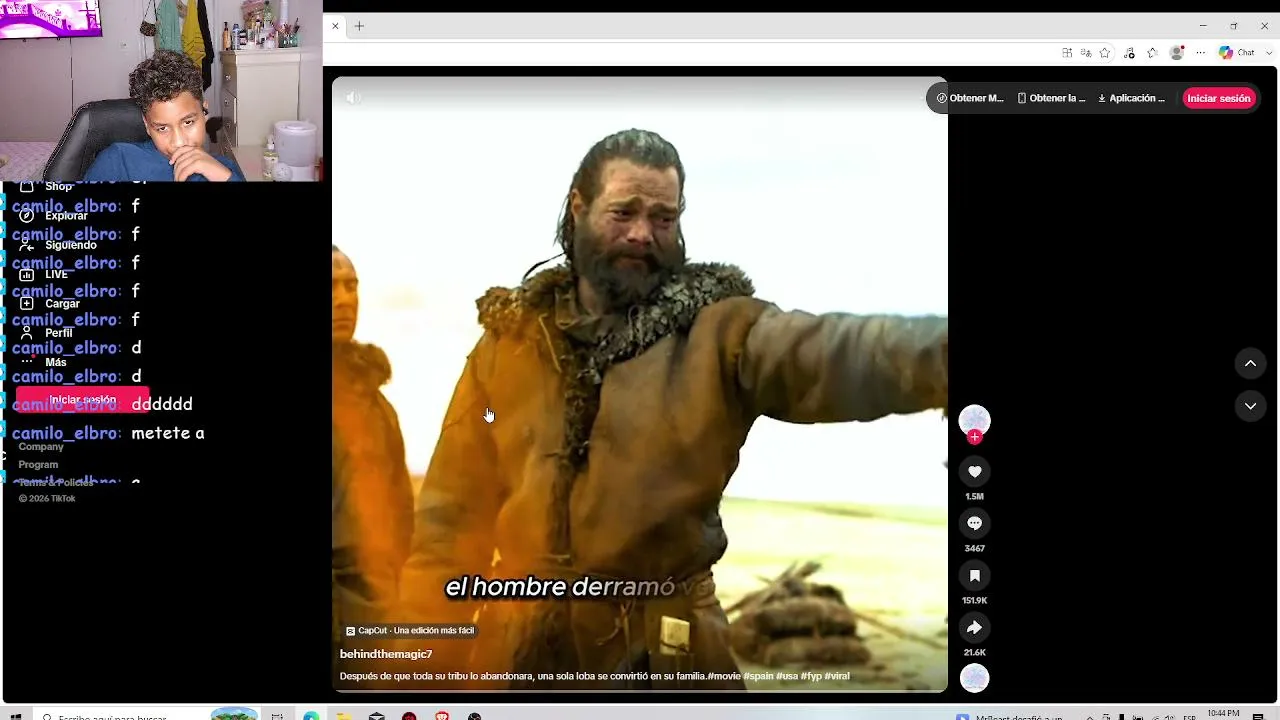This screenshot has height=720, width=1280.
Task: Open Copilot Chat in browser toolbar
Action: 1237,53
